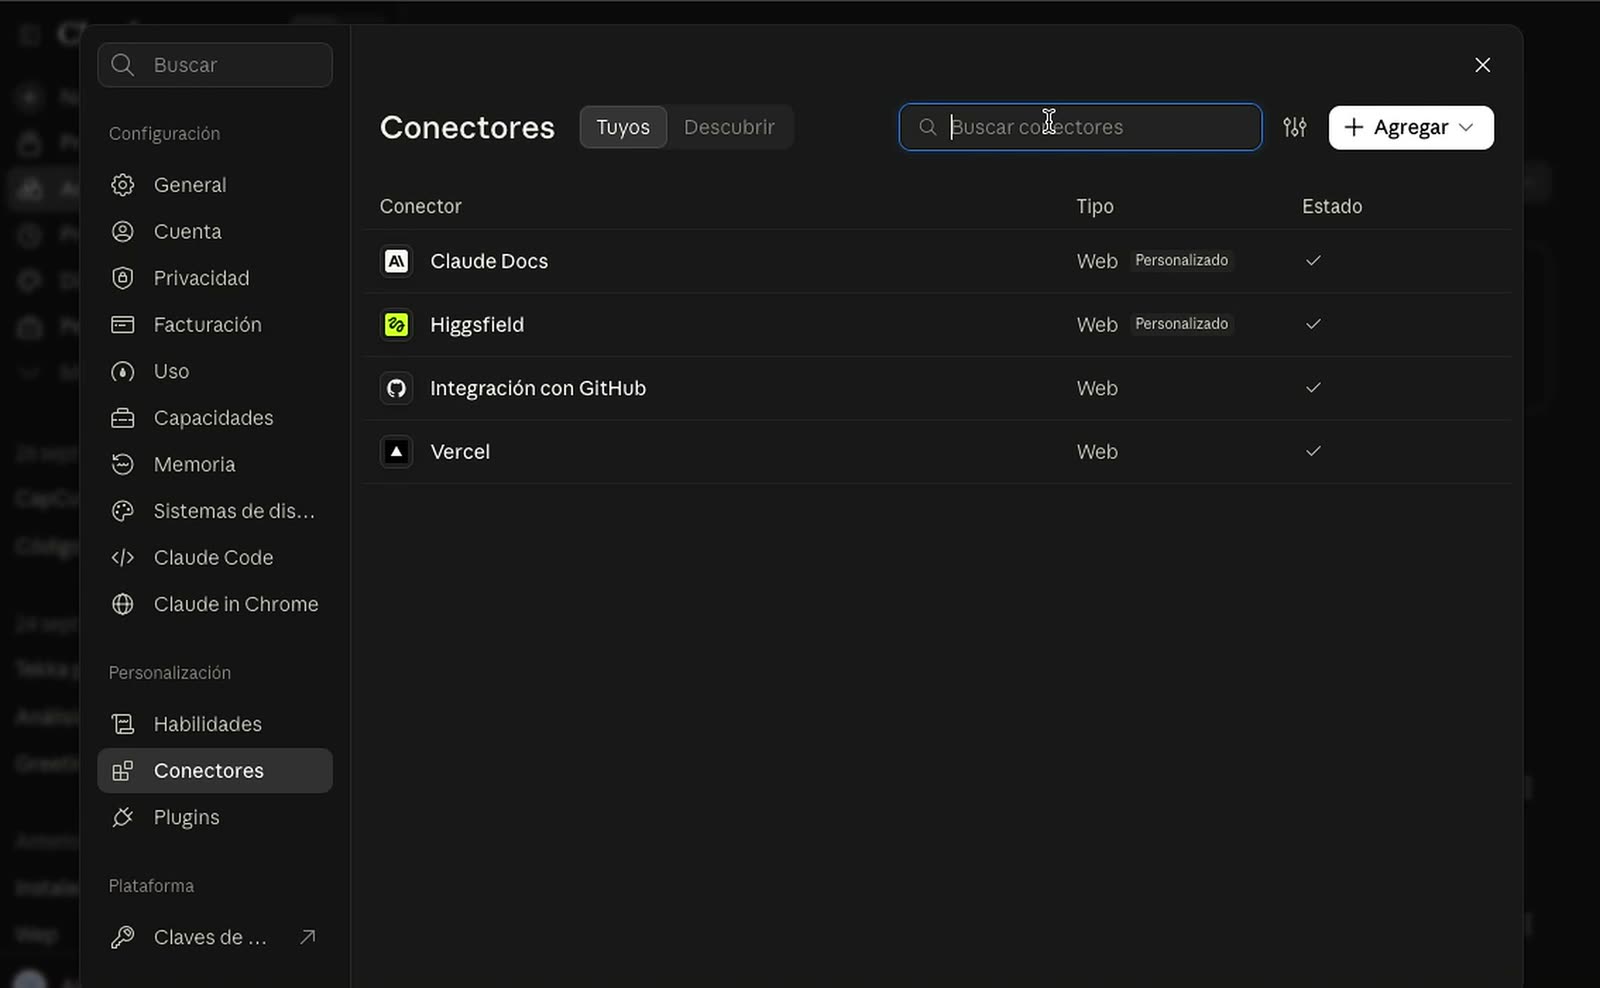Screen dimensions: 1600x988
Task: Click the Higgsfield green logo icon
Action: [396, 325]
